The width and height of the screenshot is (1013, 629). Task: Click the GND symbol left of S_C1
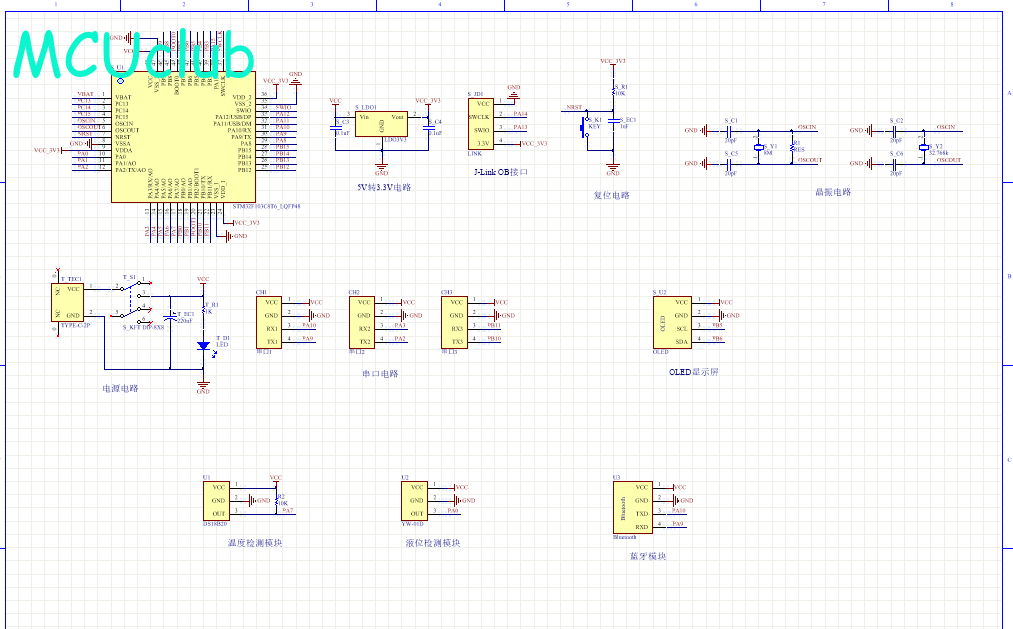coord(696,130)
